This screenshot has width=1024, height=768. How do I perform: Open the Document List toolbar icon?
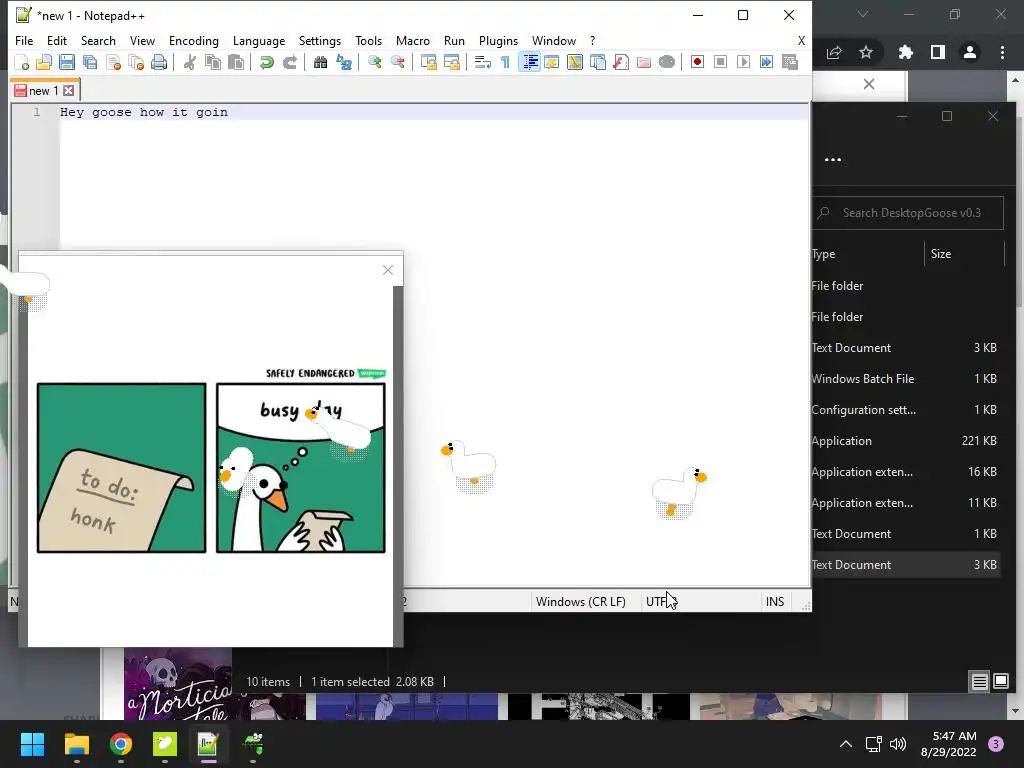tap(598, 62)
